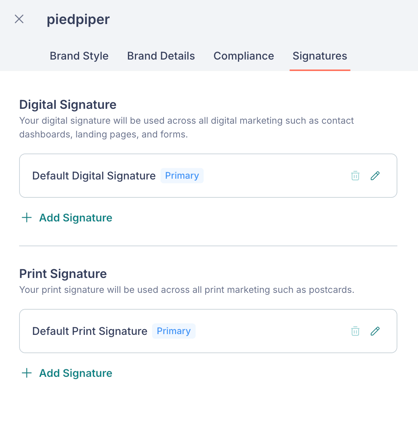The image size is (418, 433).
Task: Select the Default Print Signature card
Action: tap(208, 331)
